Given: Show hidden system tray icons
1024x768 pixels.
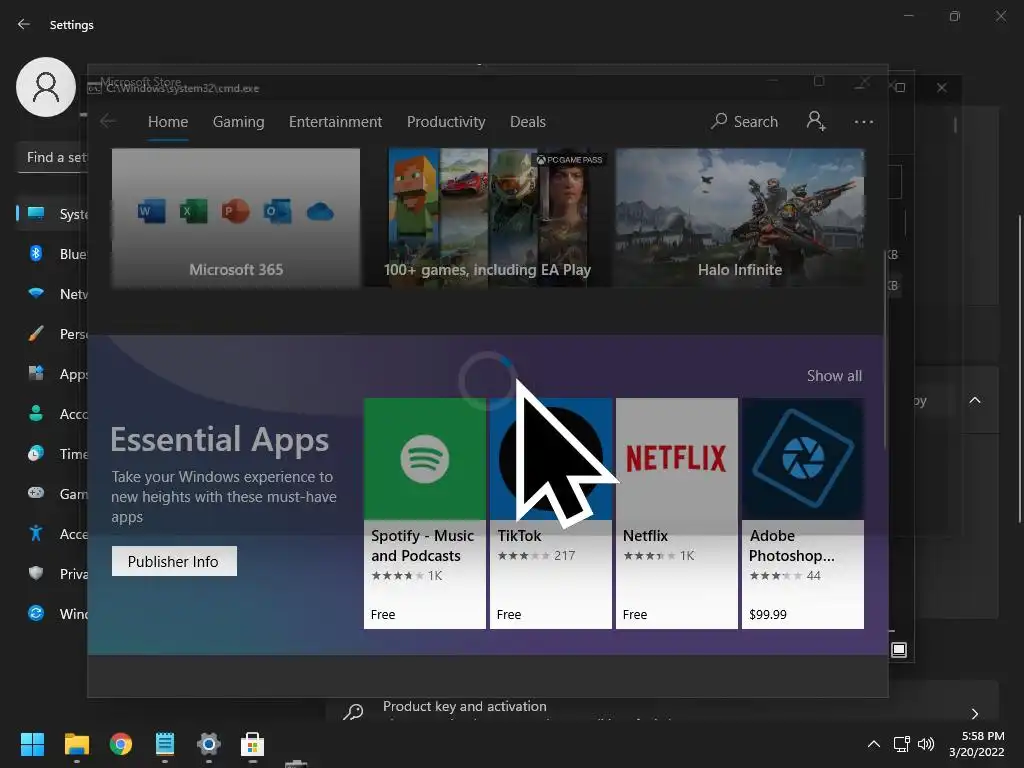Looking at the screenshot, I should (873, 744).
